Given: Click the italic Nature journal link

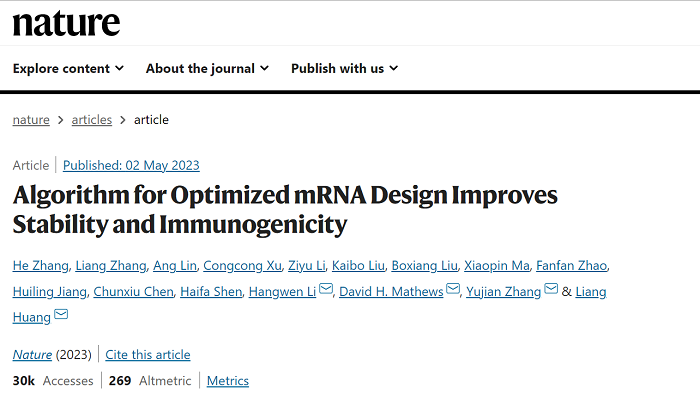Looking at the screenshot, I should click(32, 355).
